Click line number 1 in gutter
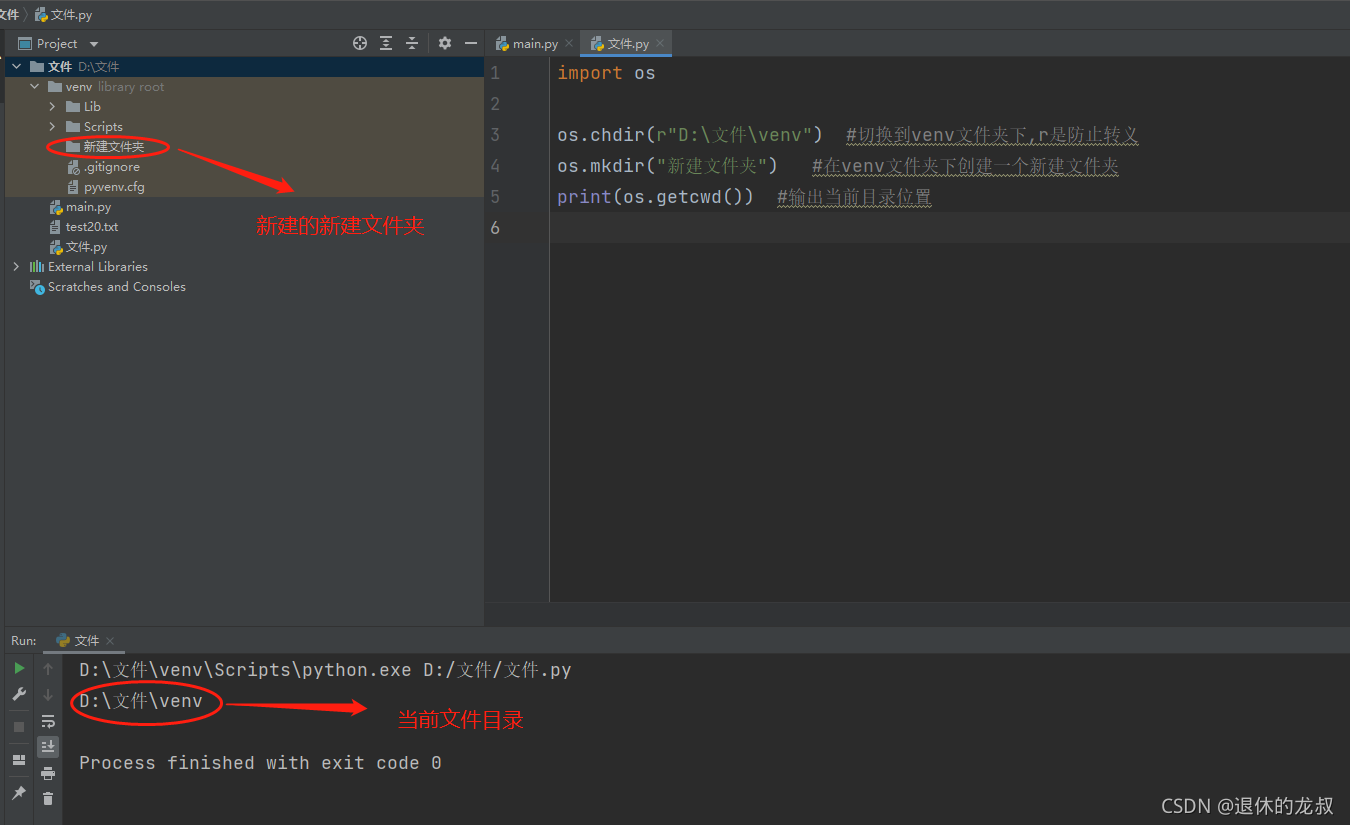This screenshot has height=825, width=1350. pos(495,73)
